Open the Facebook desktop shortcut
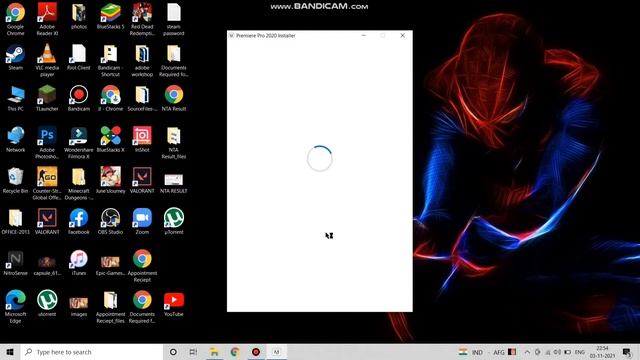 tap(79, 221)
